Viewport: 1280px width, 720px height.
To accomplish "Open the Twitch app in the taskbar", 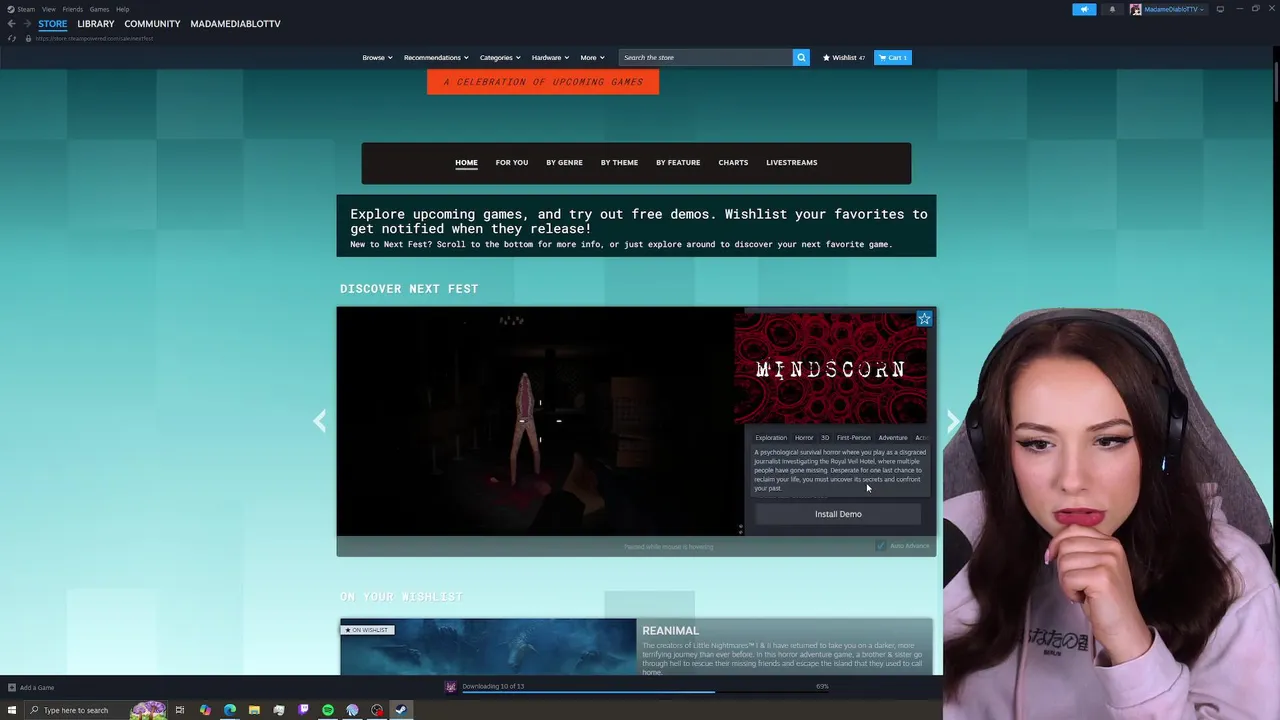I will [x=304, y=710].
